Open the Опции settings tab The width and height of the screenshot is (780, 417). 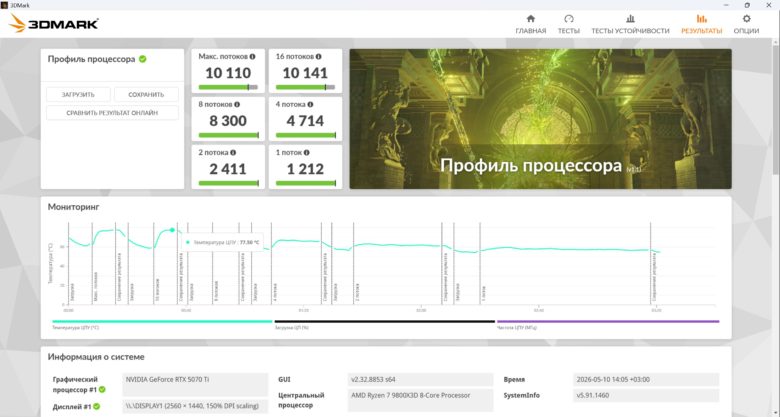pos(746,24)
